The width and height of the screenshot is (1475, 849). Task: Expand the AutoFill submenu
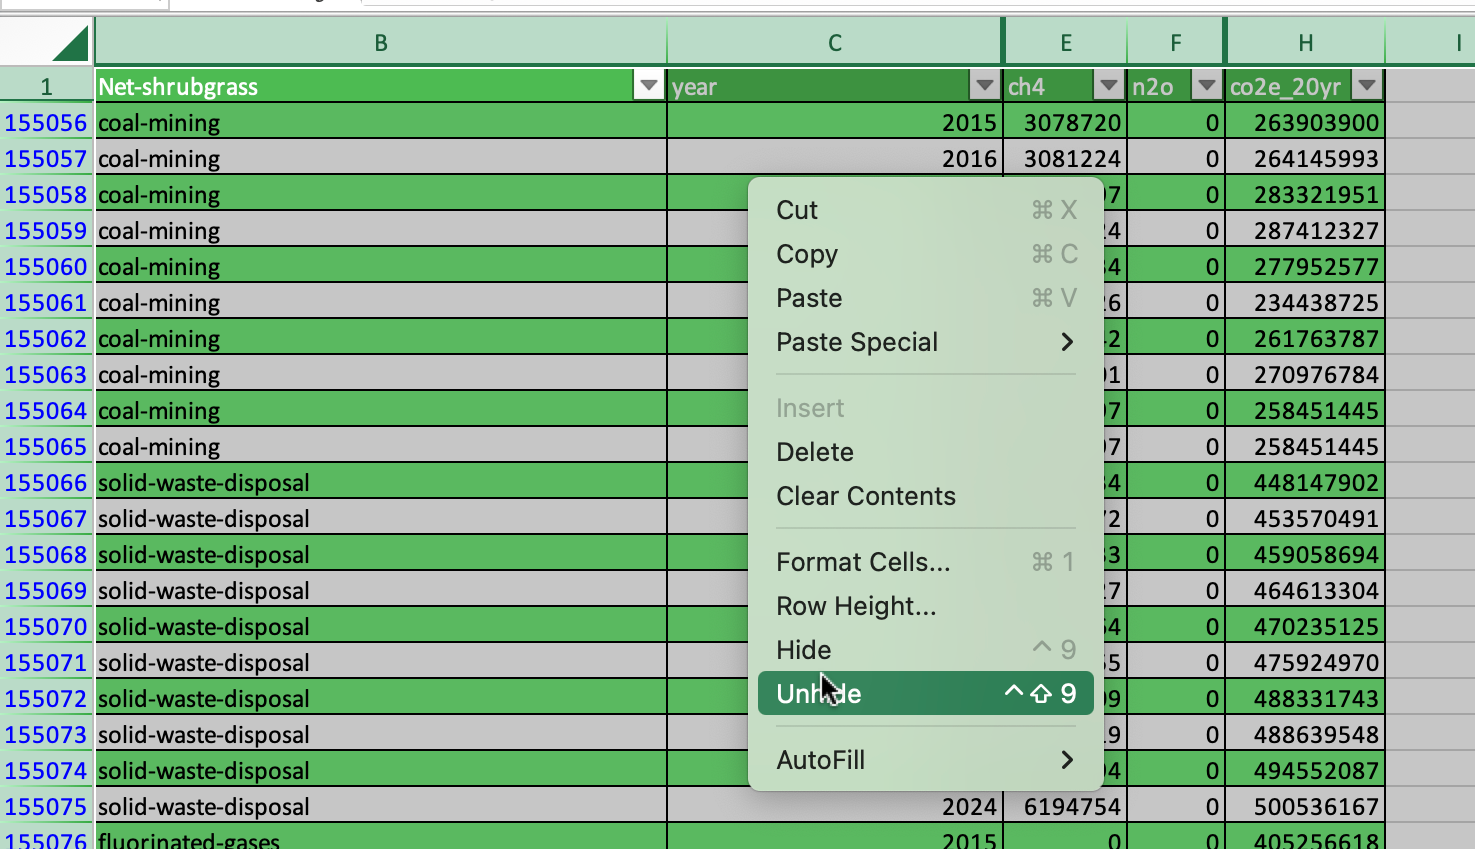[926, 760]
